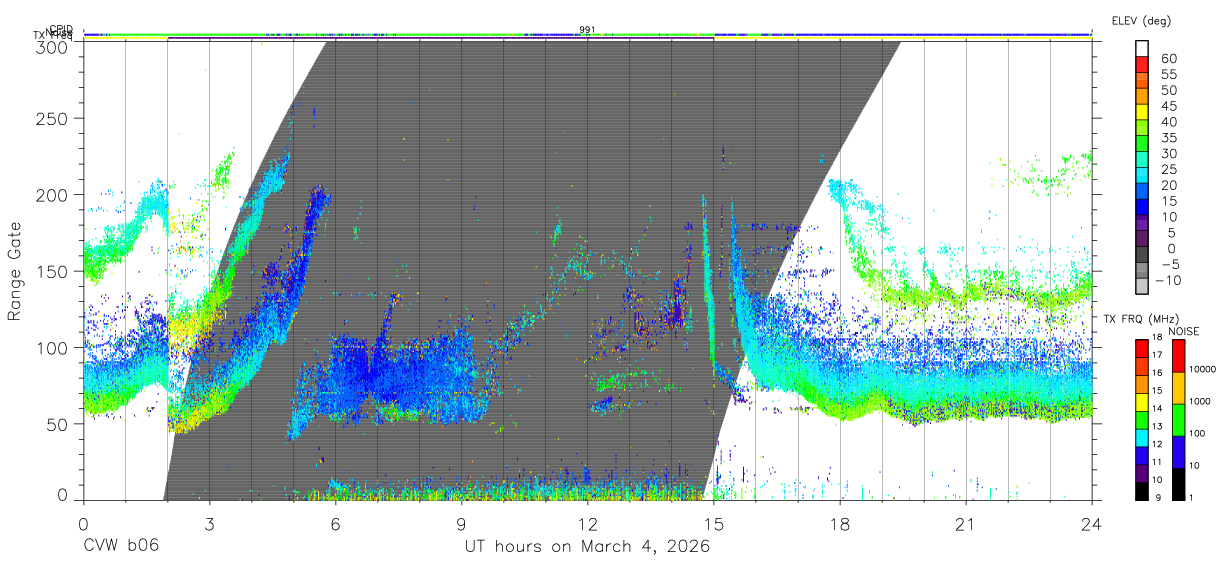This screenshot has height=567, width=1228.
Task: Click the 40 value on the ELEV scale
Action: click(1169, 122)
